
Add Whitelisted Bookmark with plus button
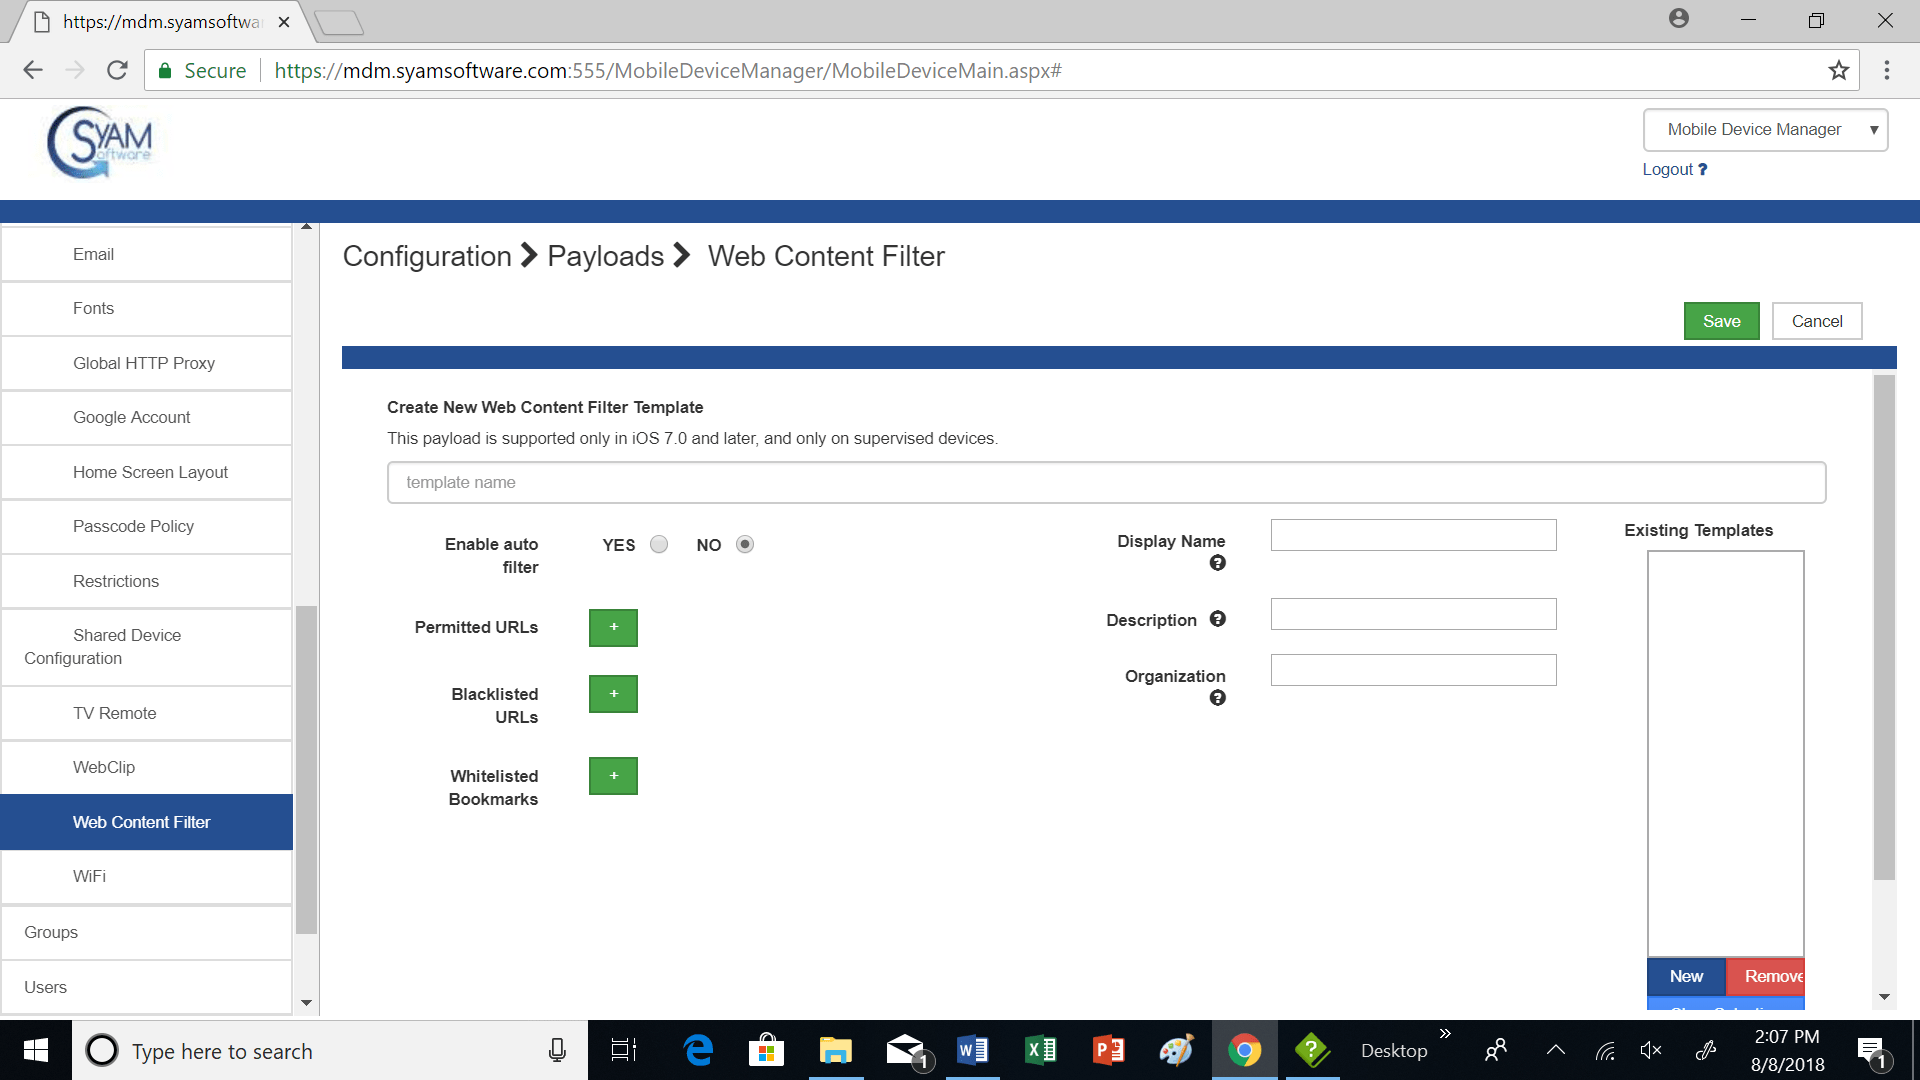(x=613, y=776)
